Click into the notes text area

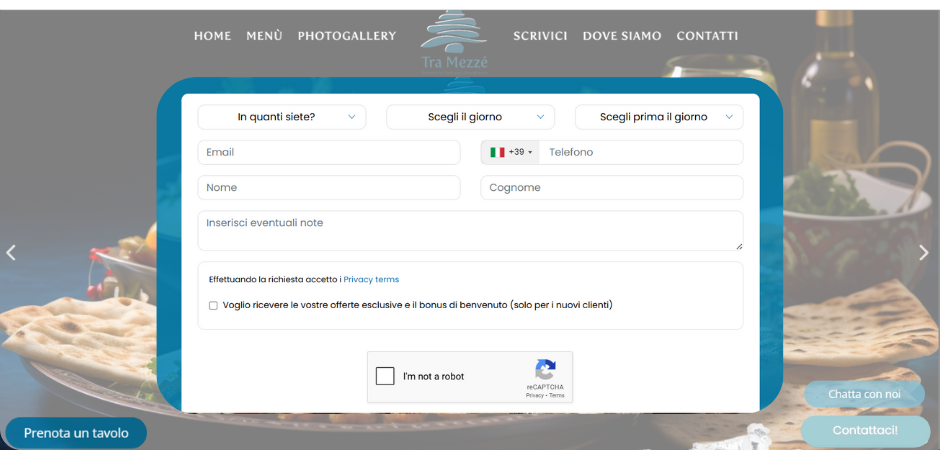tap(470, 230)
